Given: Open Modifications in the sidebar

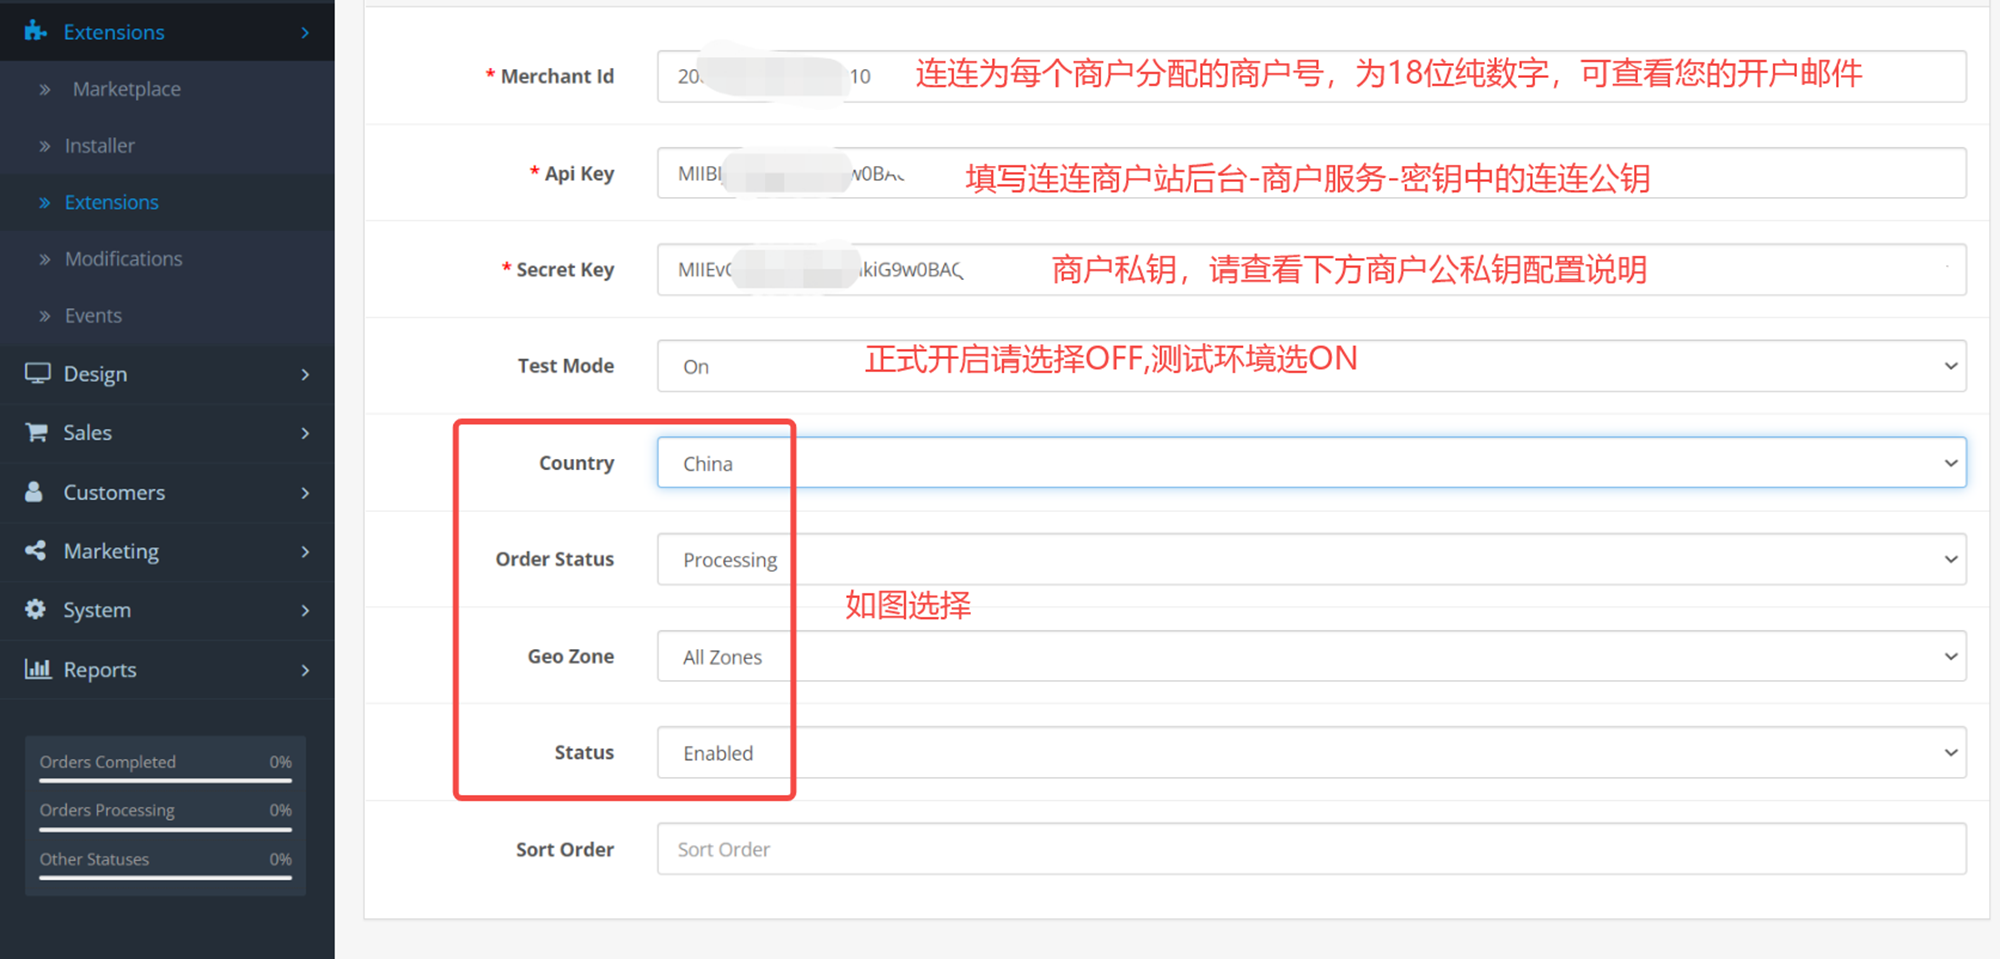Looking at the screenshot, I should point(123,259).
